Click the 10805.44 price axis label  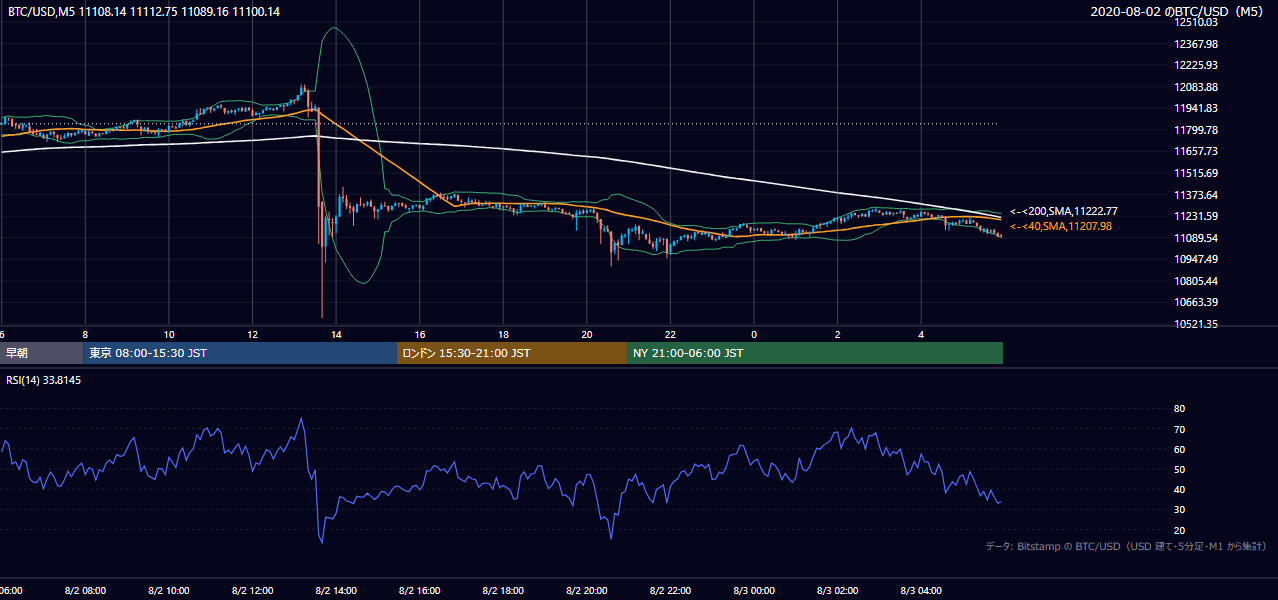coord(1196,281)
